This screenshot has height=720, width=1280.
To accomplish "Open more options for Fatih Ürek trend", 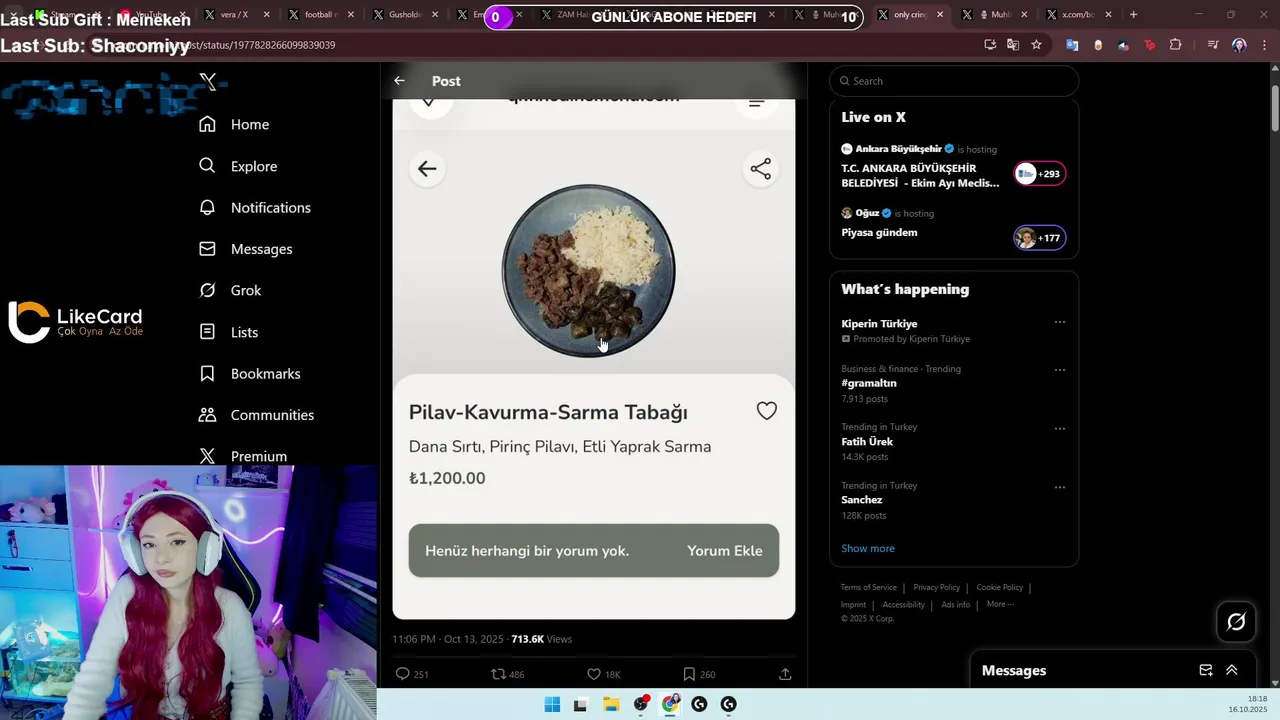I will [x=1060, y=429].
